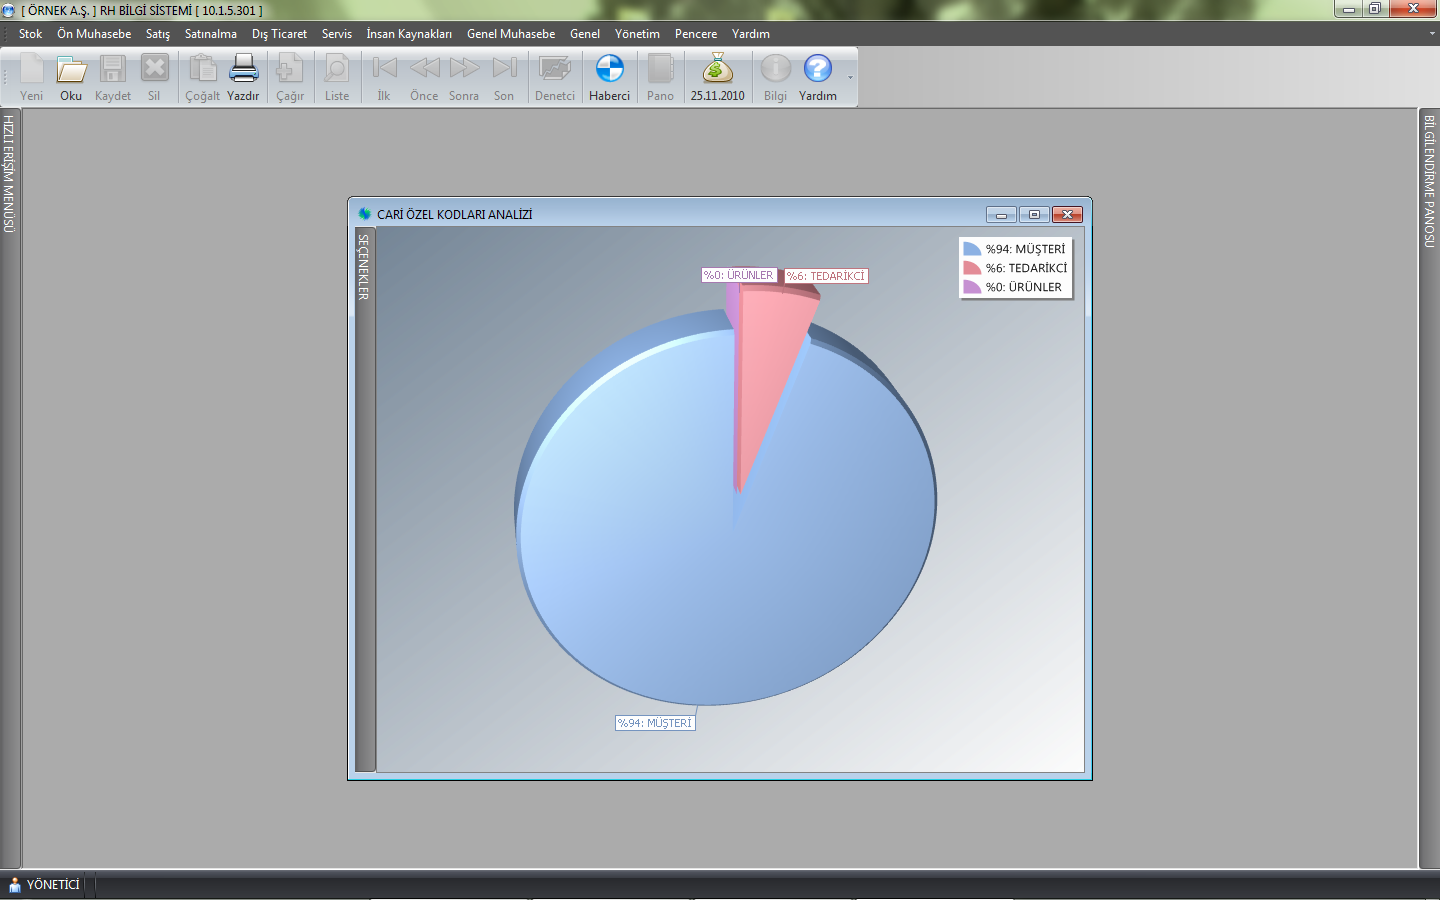Image resolution: width=1440 pixels, height=900 pixels.
Task: Open the Genel Muhasebe menu
Action: point(510,34)
